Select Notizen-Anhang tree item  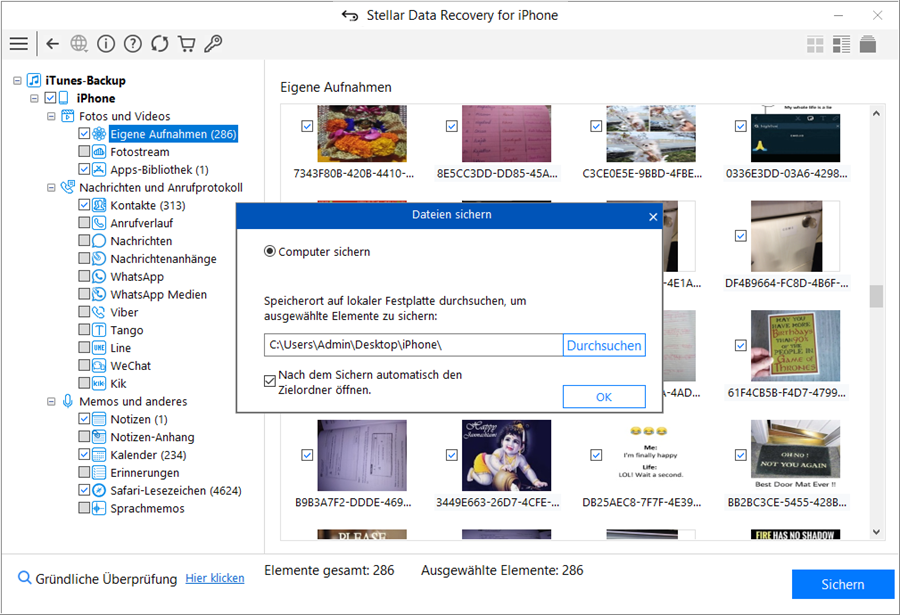[x=152, y=438]
